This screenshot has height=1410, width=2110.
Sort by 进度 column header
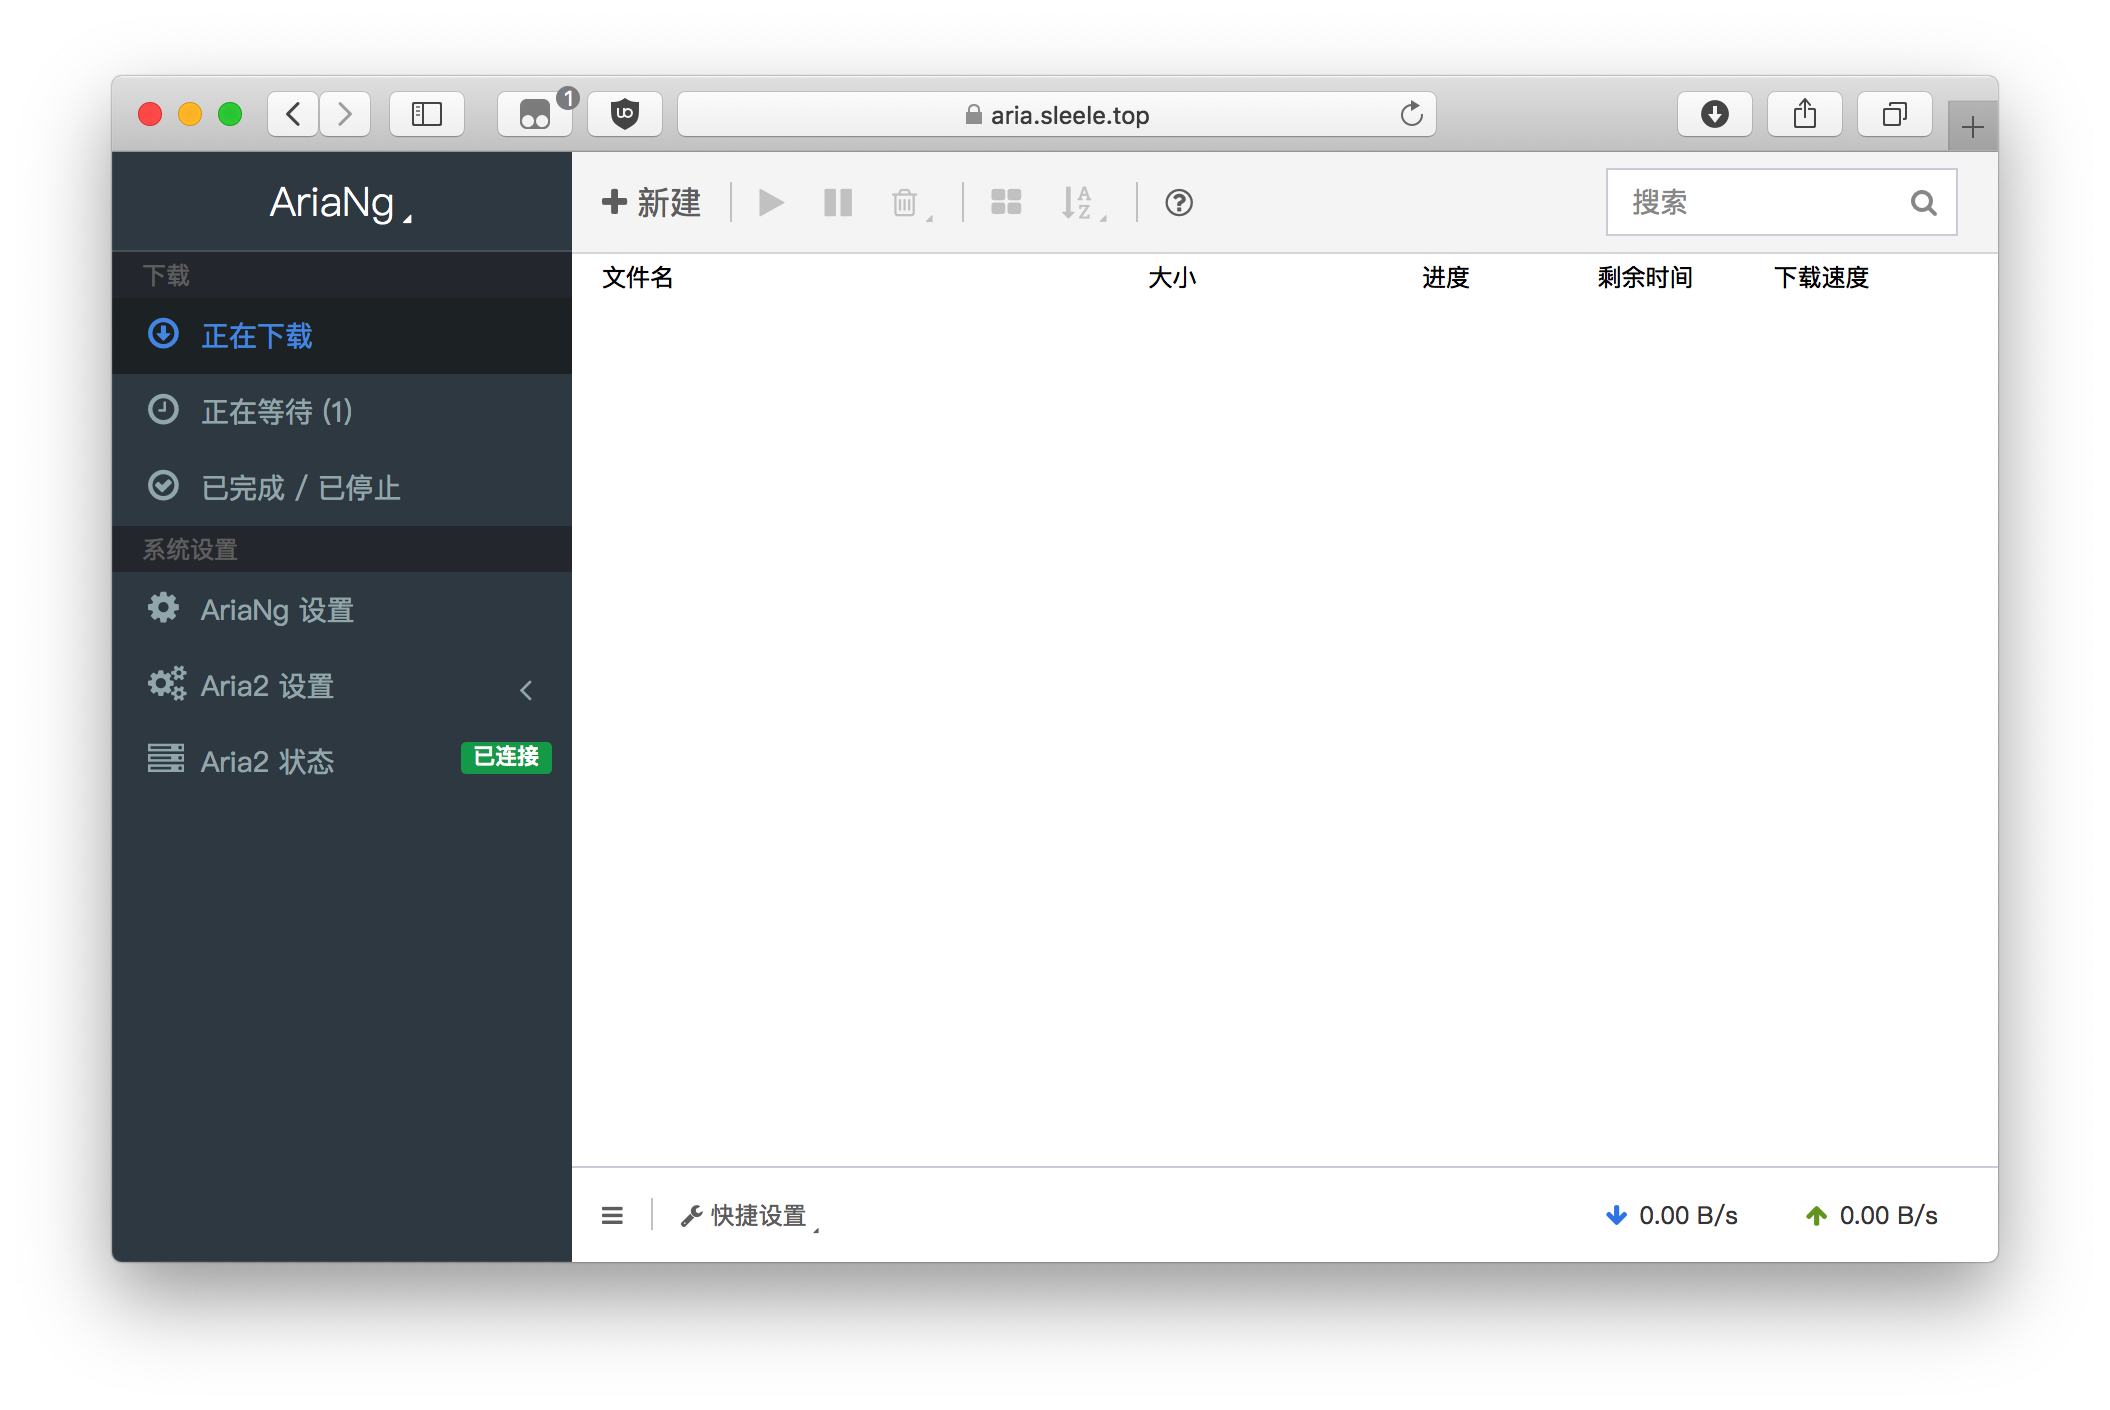[1446, 278]
